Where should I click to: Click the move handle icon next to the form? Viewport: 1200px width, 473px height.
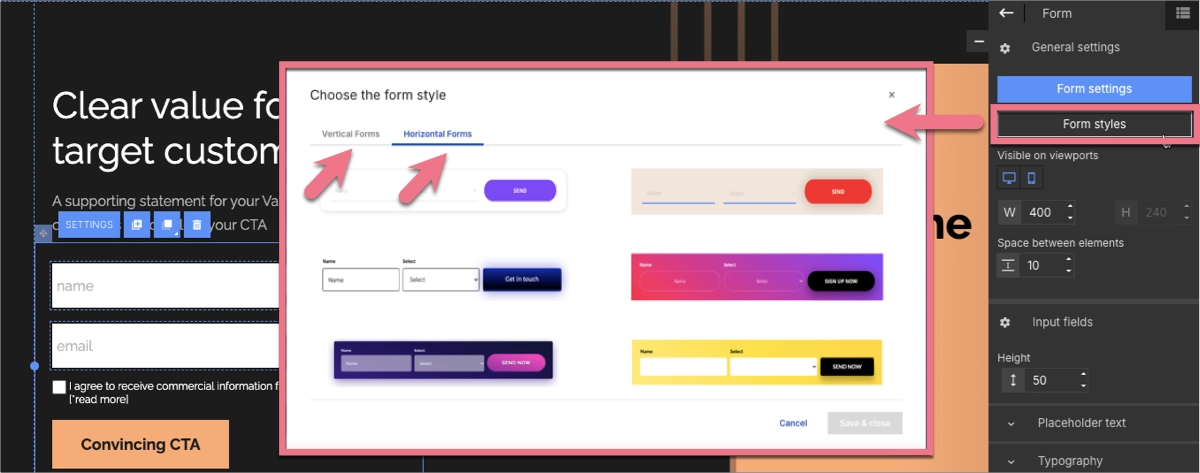coord(42,233)
